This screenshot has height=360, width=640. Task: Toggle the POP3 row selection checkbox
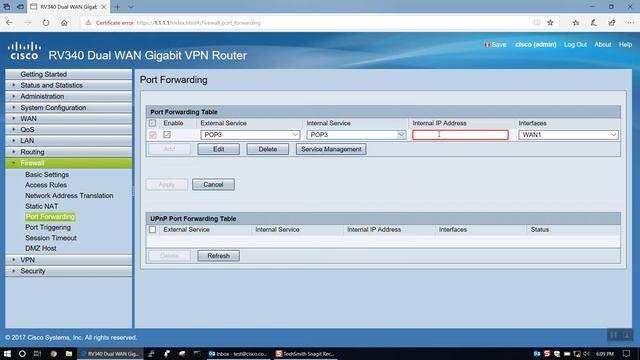[x=153, y=135]
